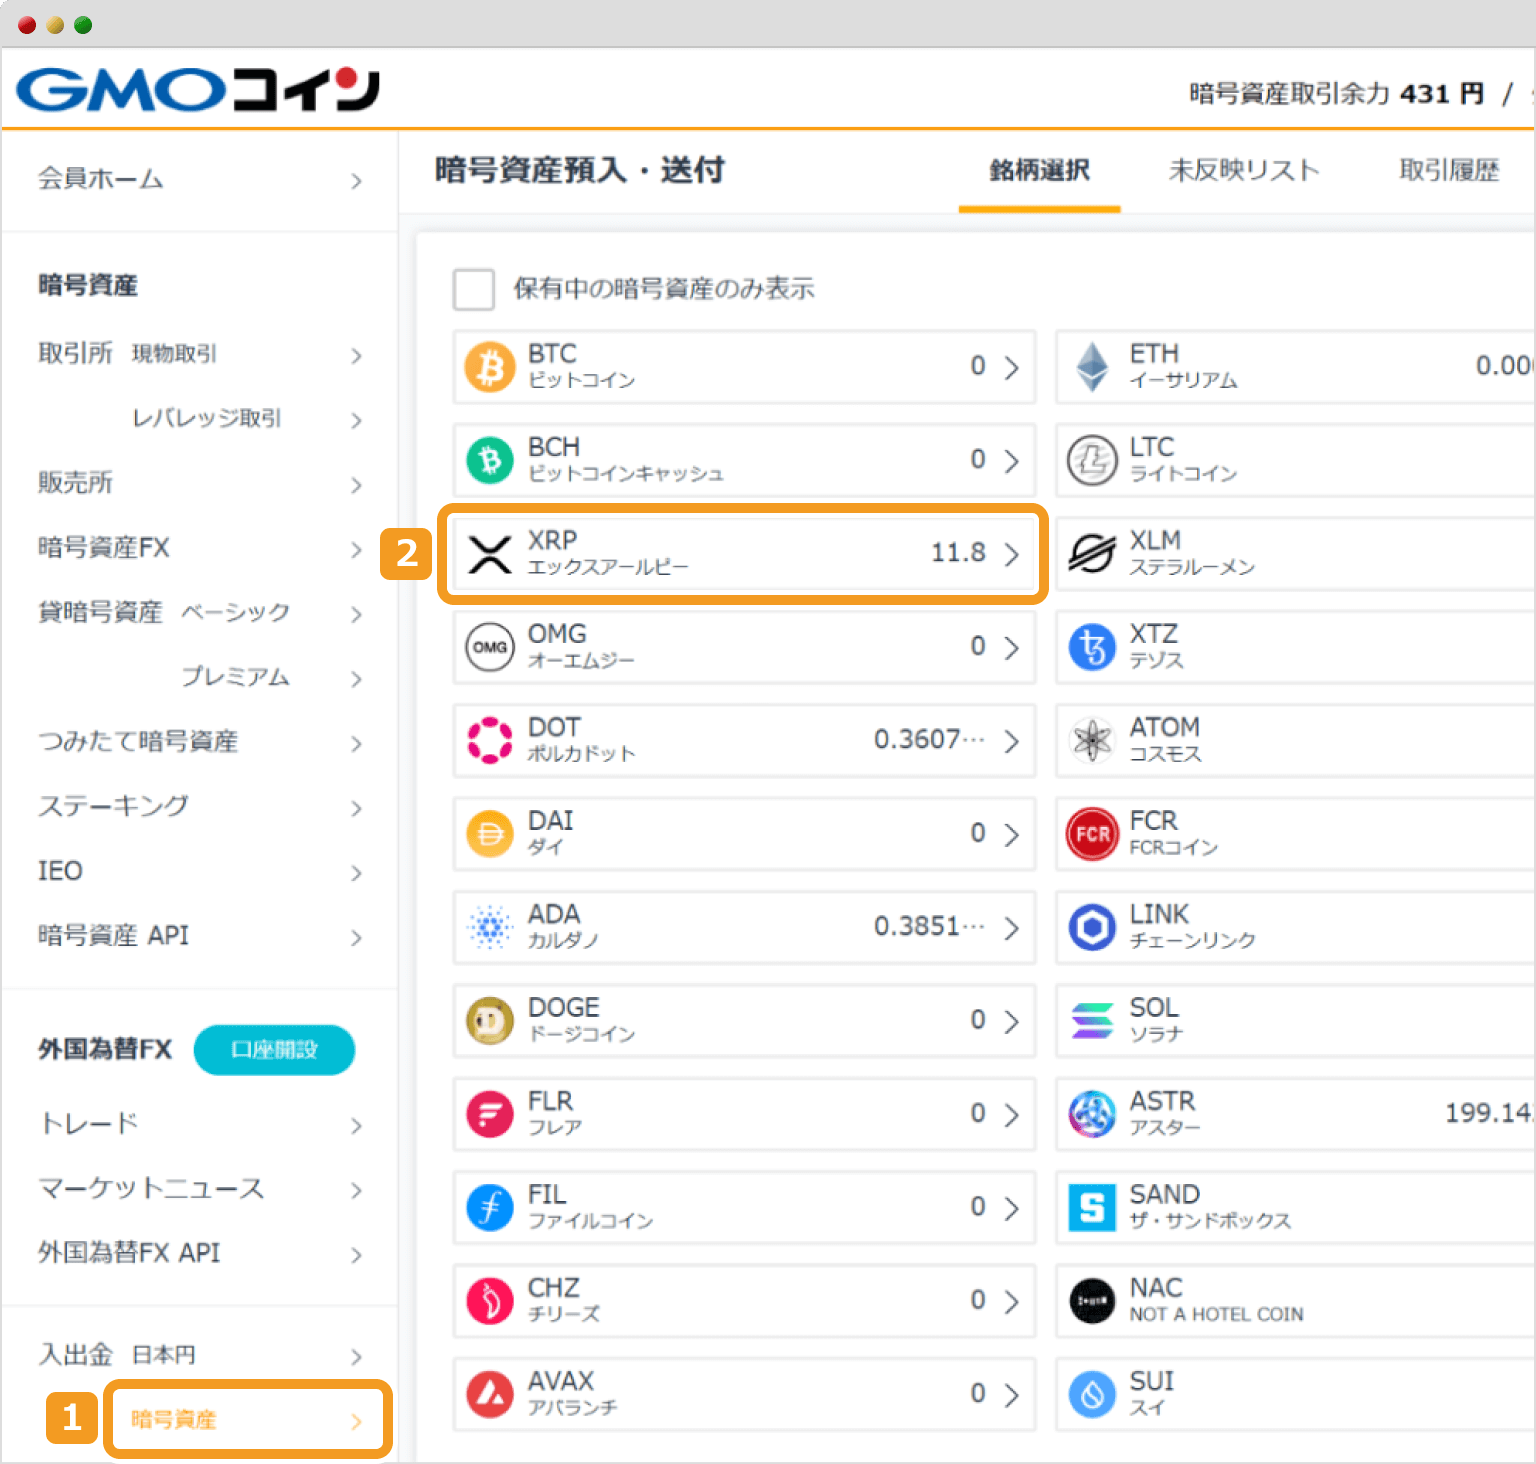The height and width of the screenshot is (1464, 1536).
Task: Click chevron arrow on the ADA row
Action: 1011,928
